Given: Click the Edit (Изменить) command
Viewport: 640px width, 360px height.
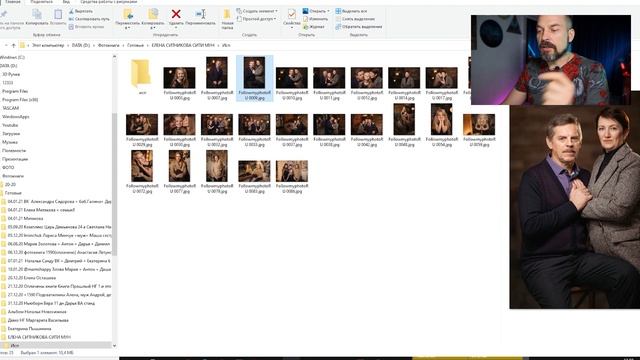Looking at the screenshot, I should 315,19.
